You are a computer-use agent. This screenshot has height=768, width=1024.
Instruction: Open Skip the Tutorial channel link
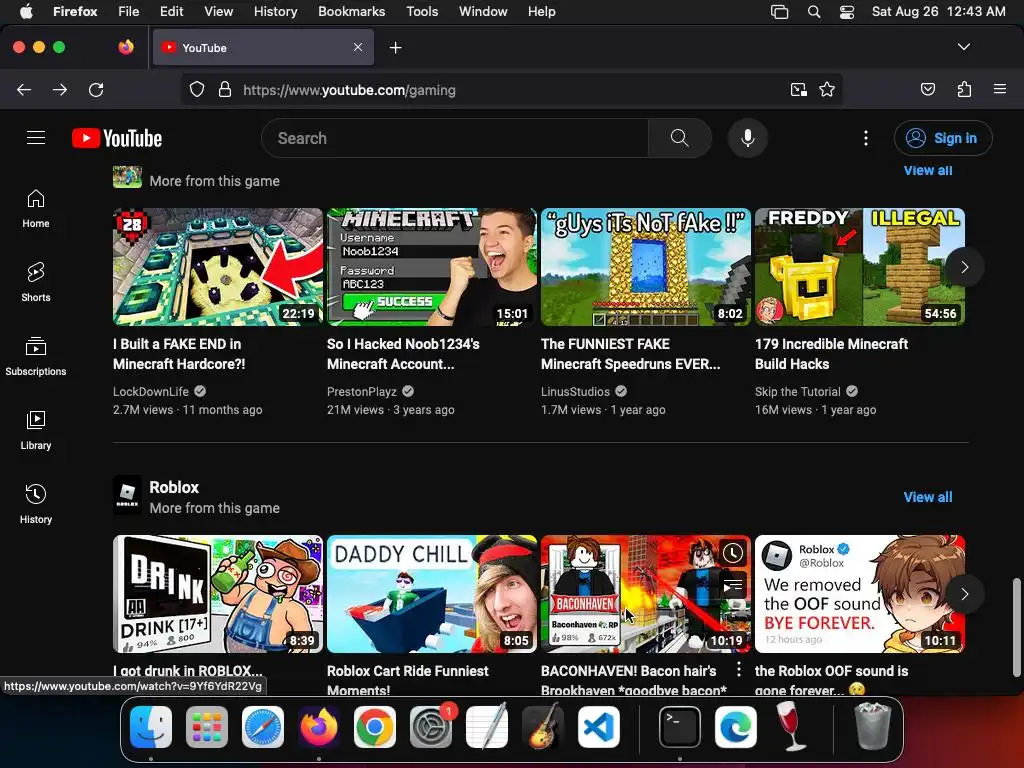click(797, 391)
